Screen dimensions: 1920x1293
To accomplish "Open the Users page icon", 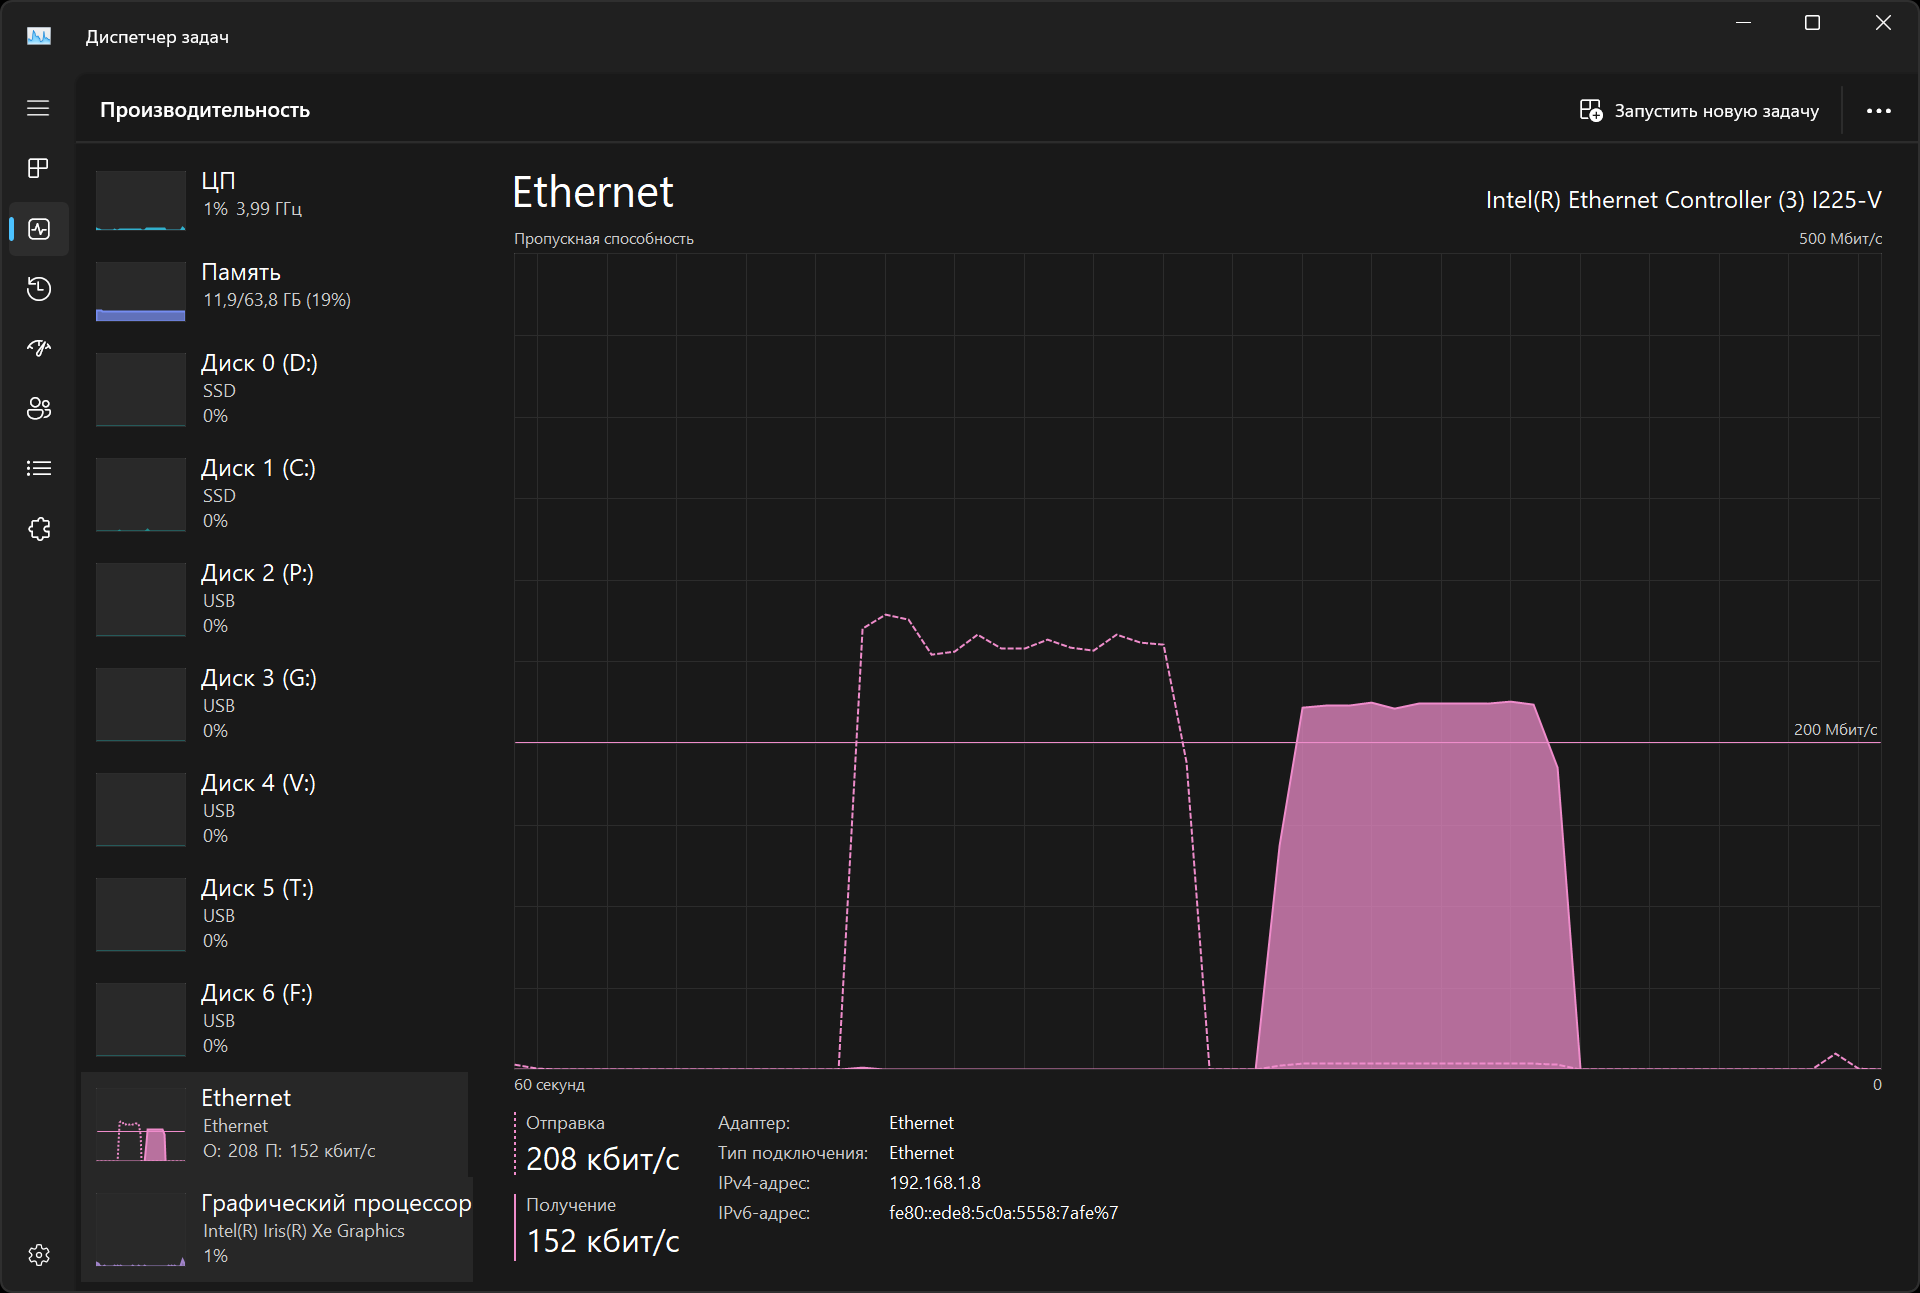I will (x=38, y=408).
